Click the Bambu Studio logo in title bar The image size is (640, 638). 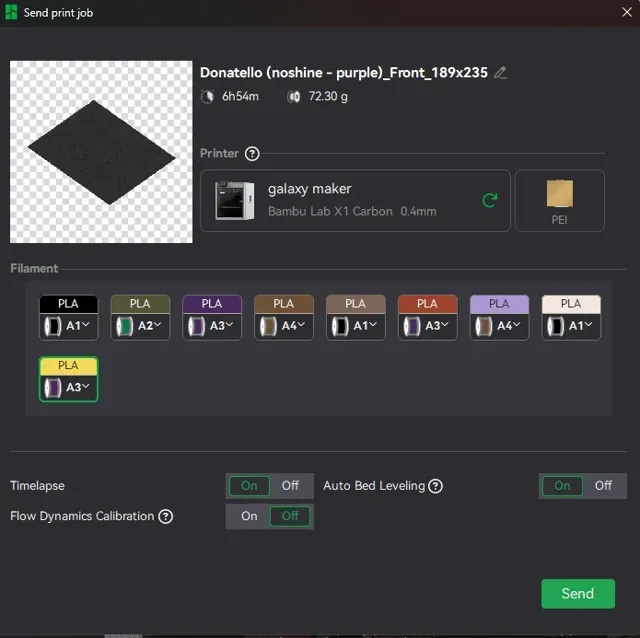[11, 13]
